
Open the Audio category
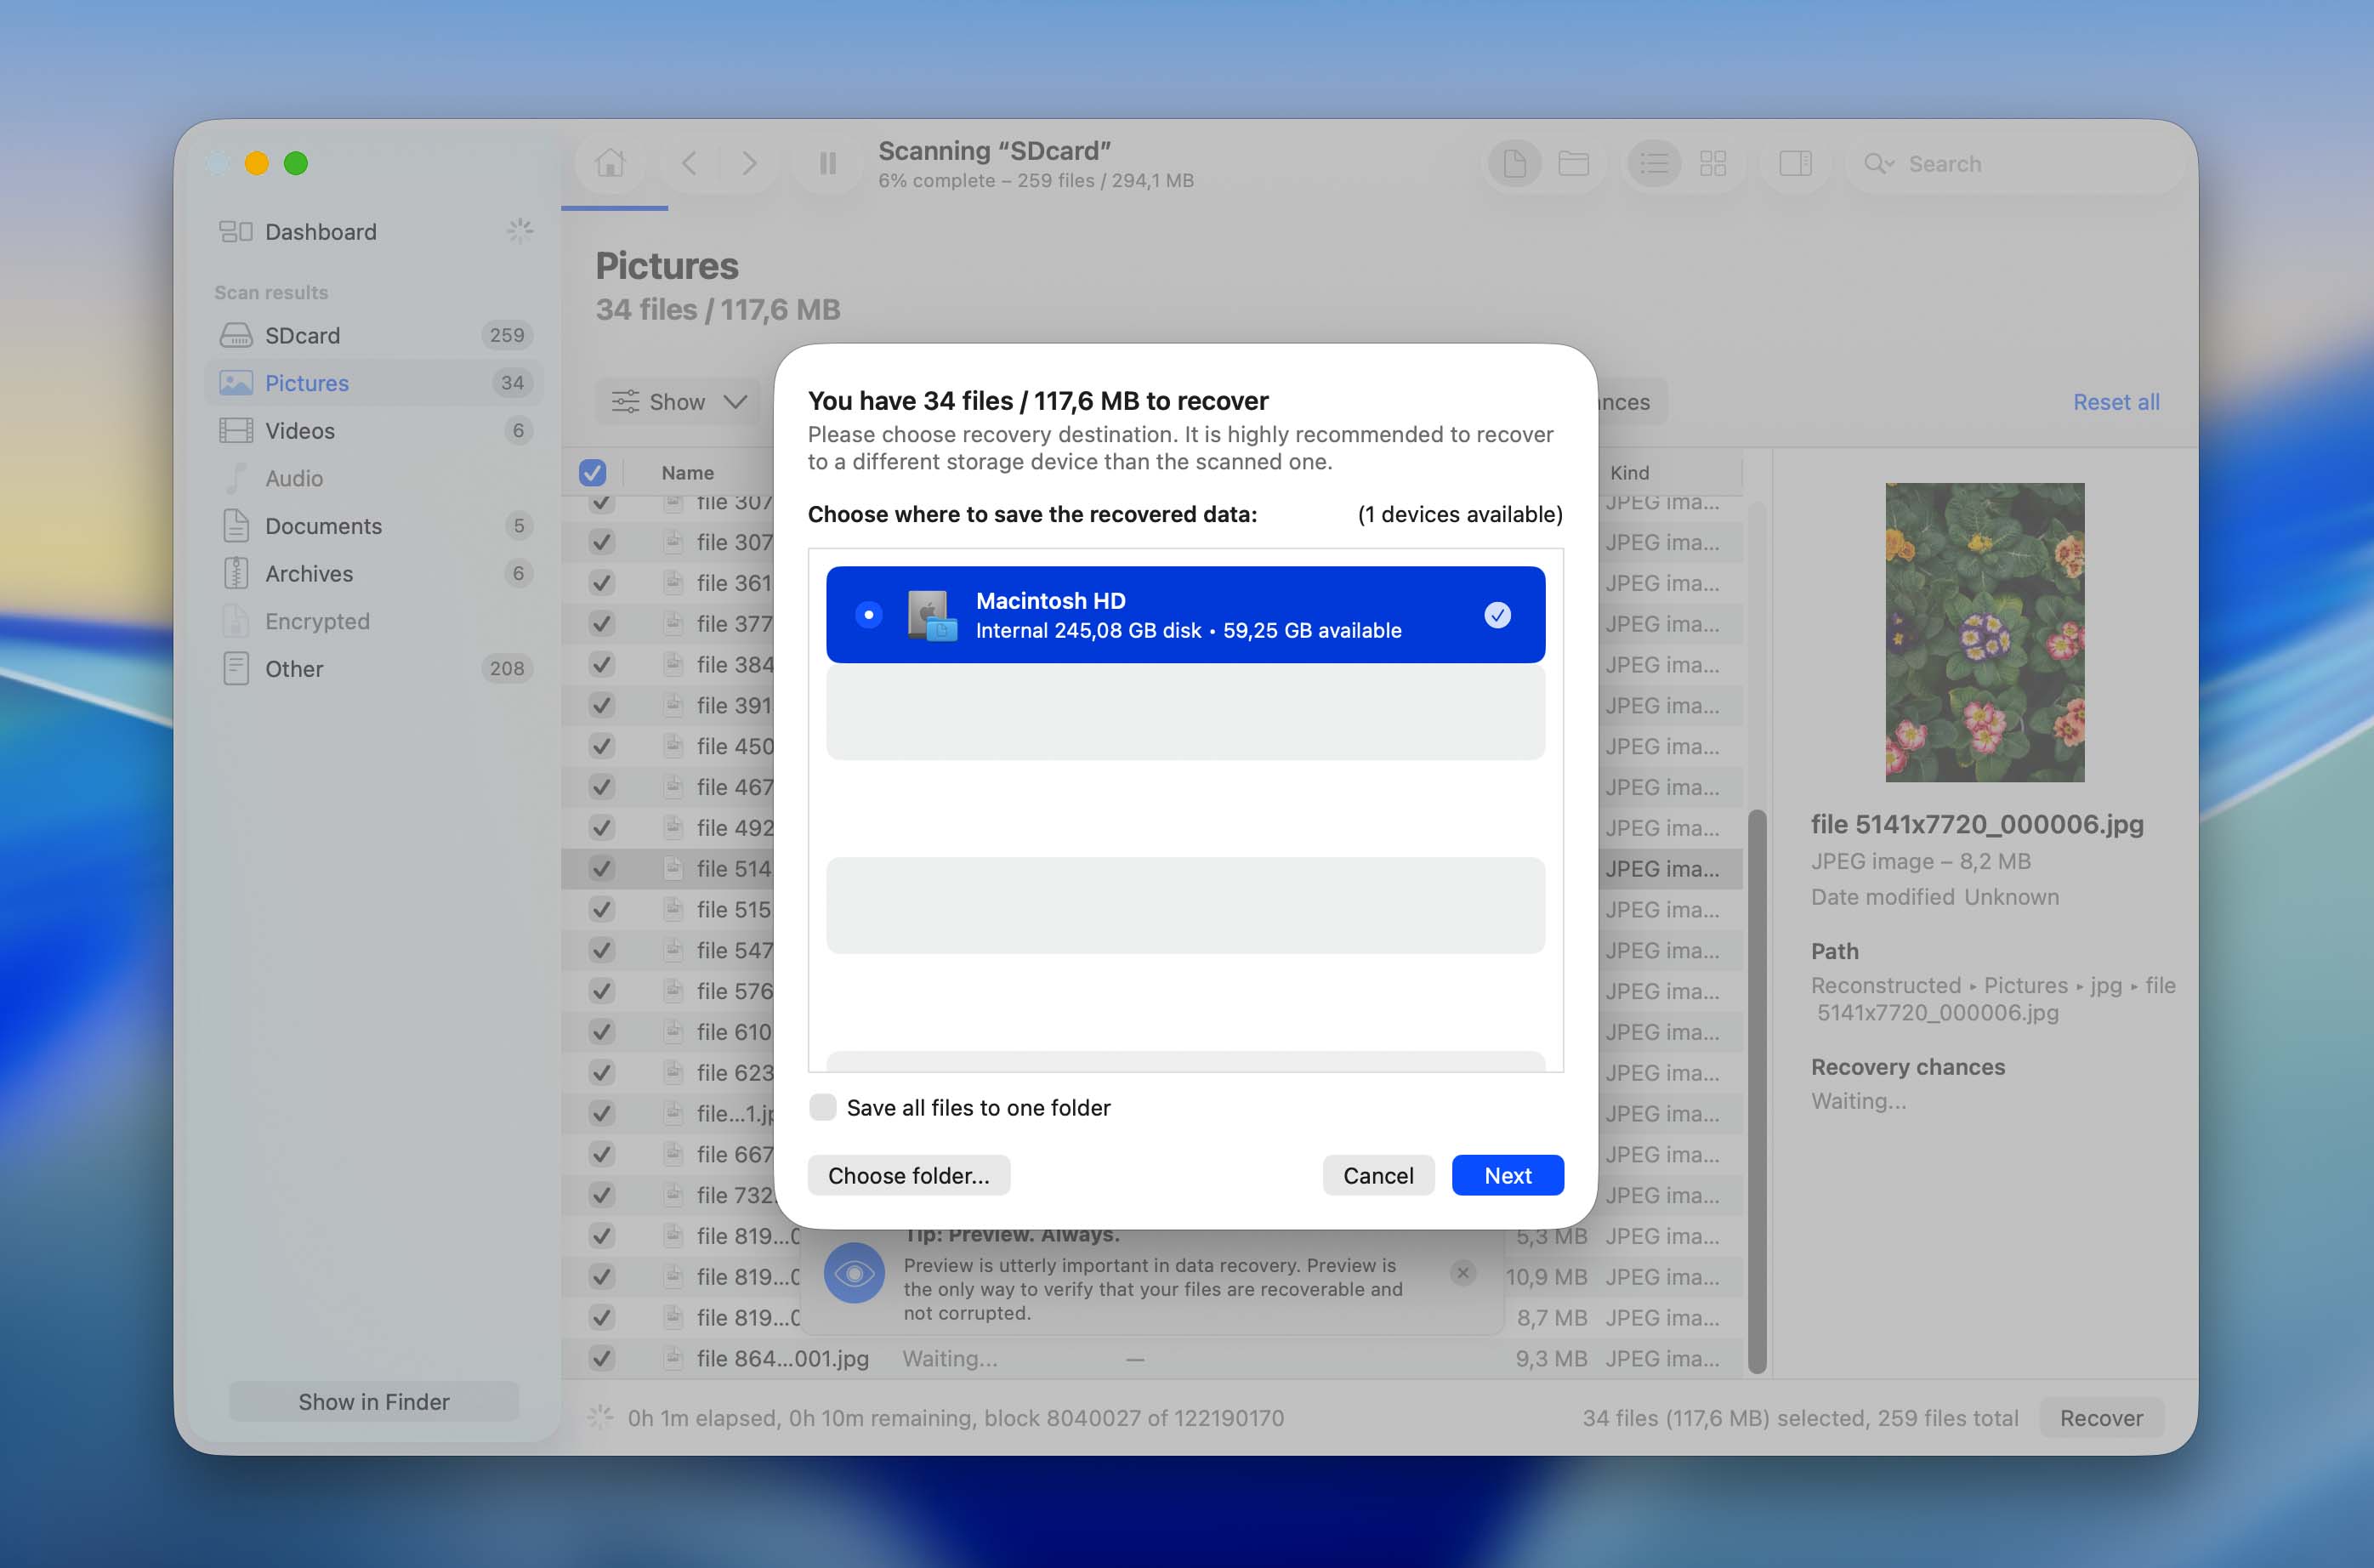coord(373,478)
